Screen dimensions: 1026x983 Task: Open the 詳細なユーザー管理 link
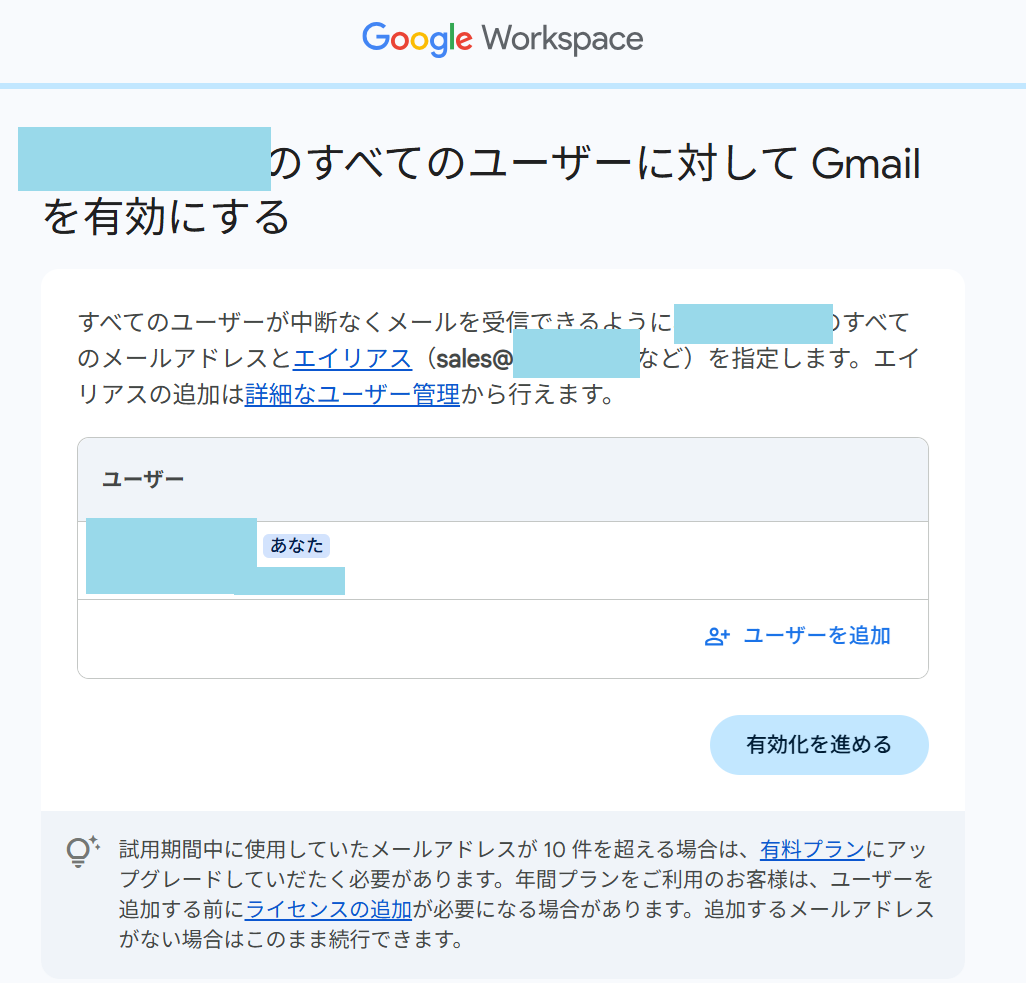click(x=352, y=395)
